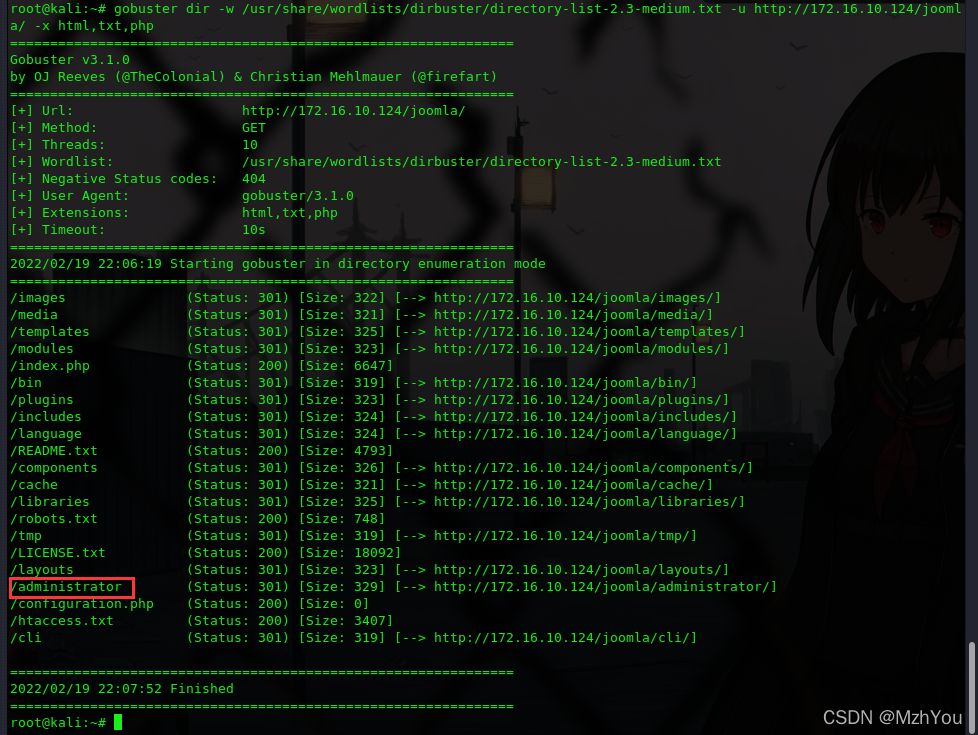
Task: Click the /README.txt result entry
Action: point(54,451)
